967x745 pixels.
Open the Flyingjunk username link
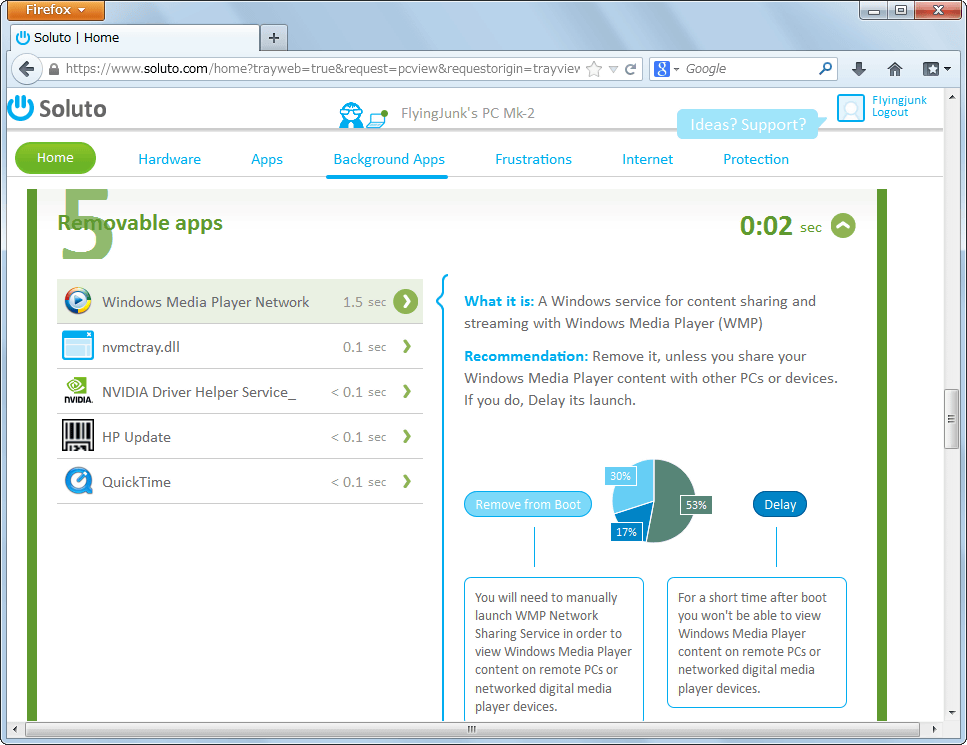899,100
